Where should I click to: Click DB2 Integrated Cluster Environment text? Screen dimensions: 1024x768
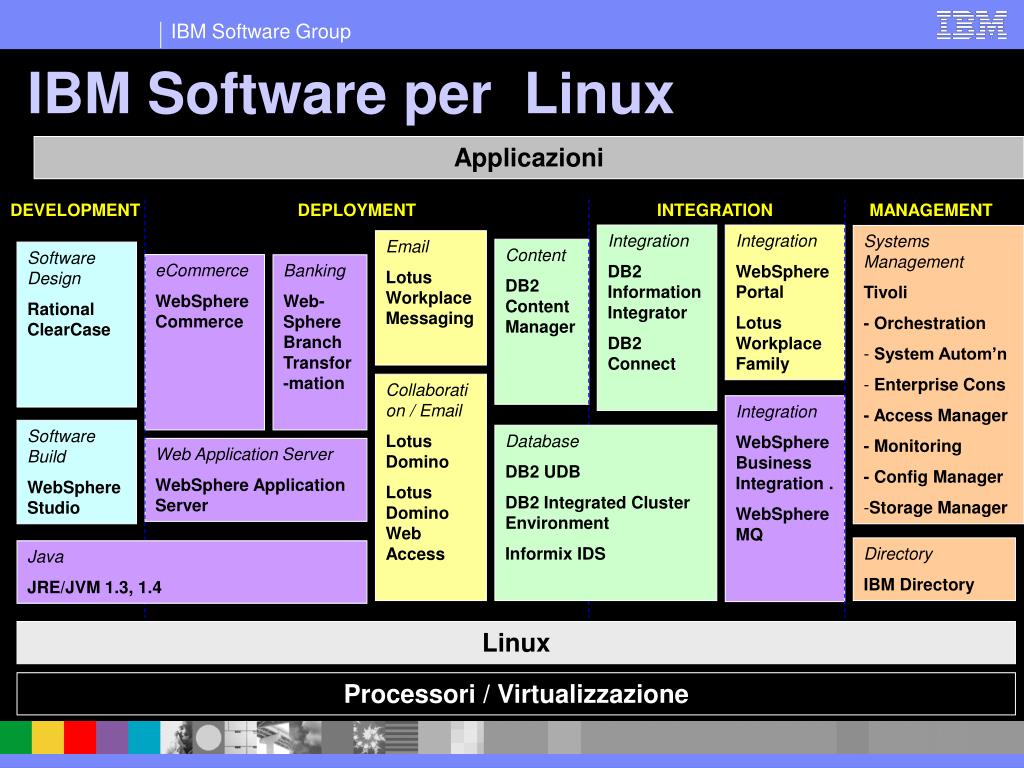598,513
